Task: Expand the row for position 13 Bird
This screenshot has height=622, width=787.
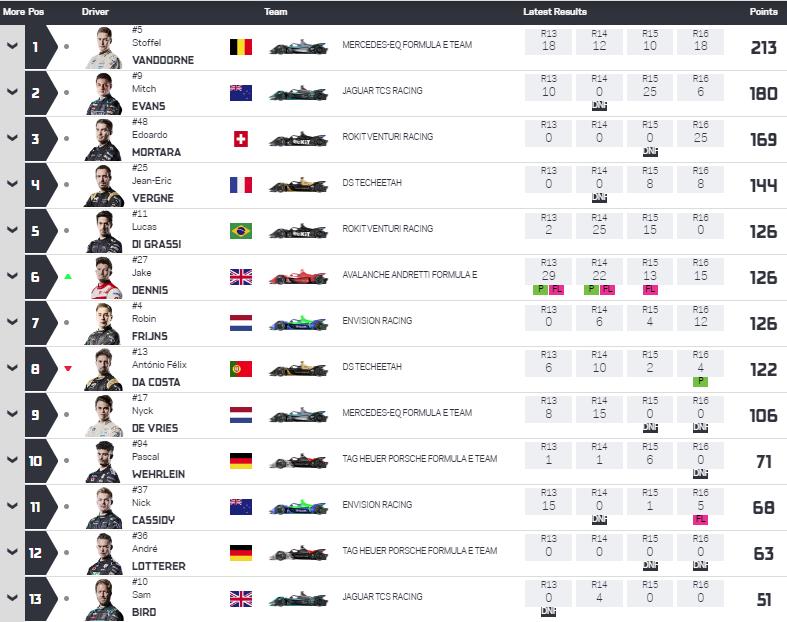Action: (x=12, y=598)
